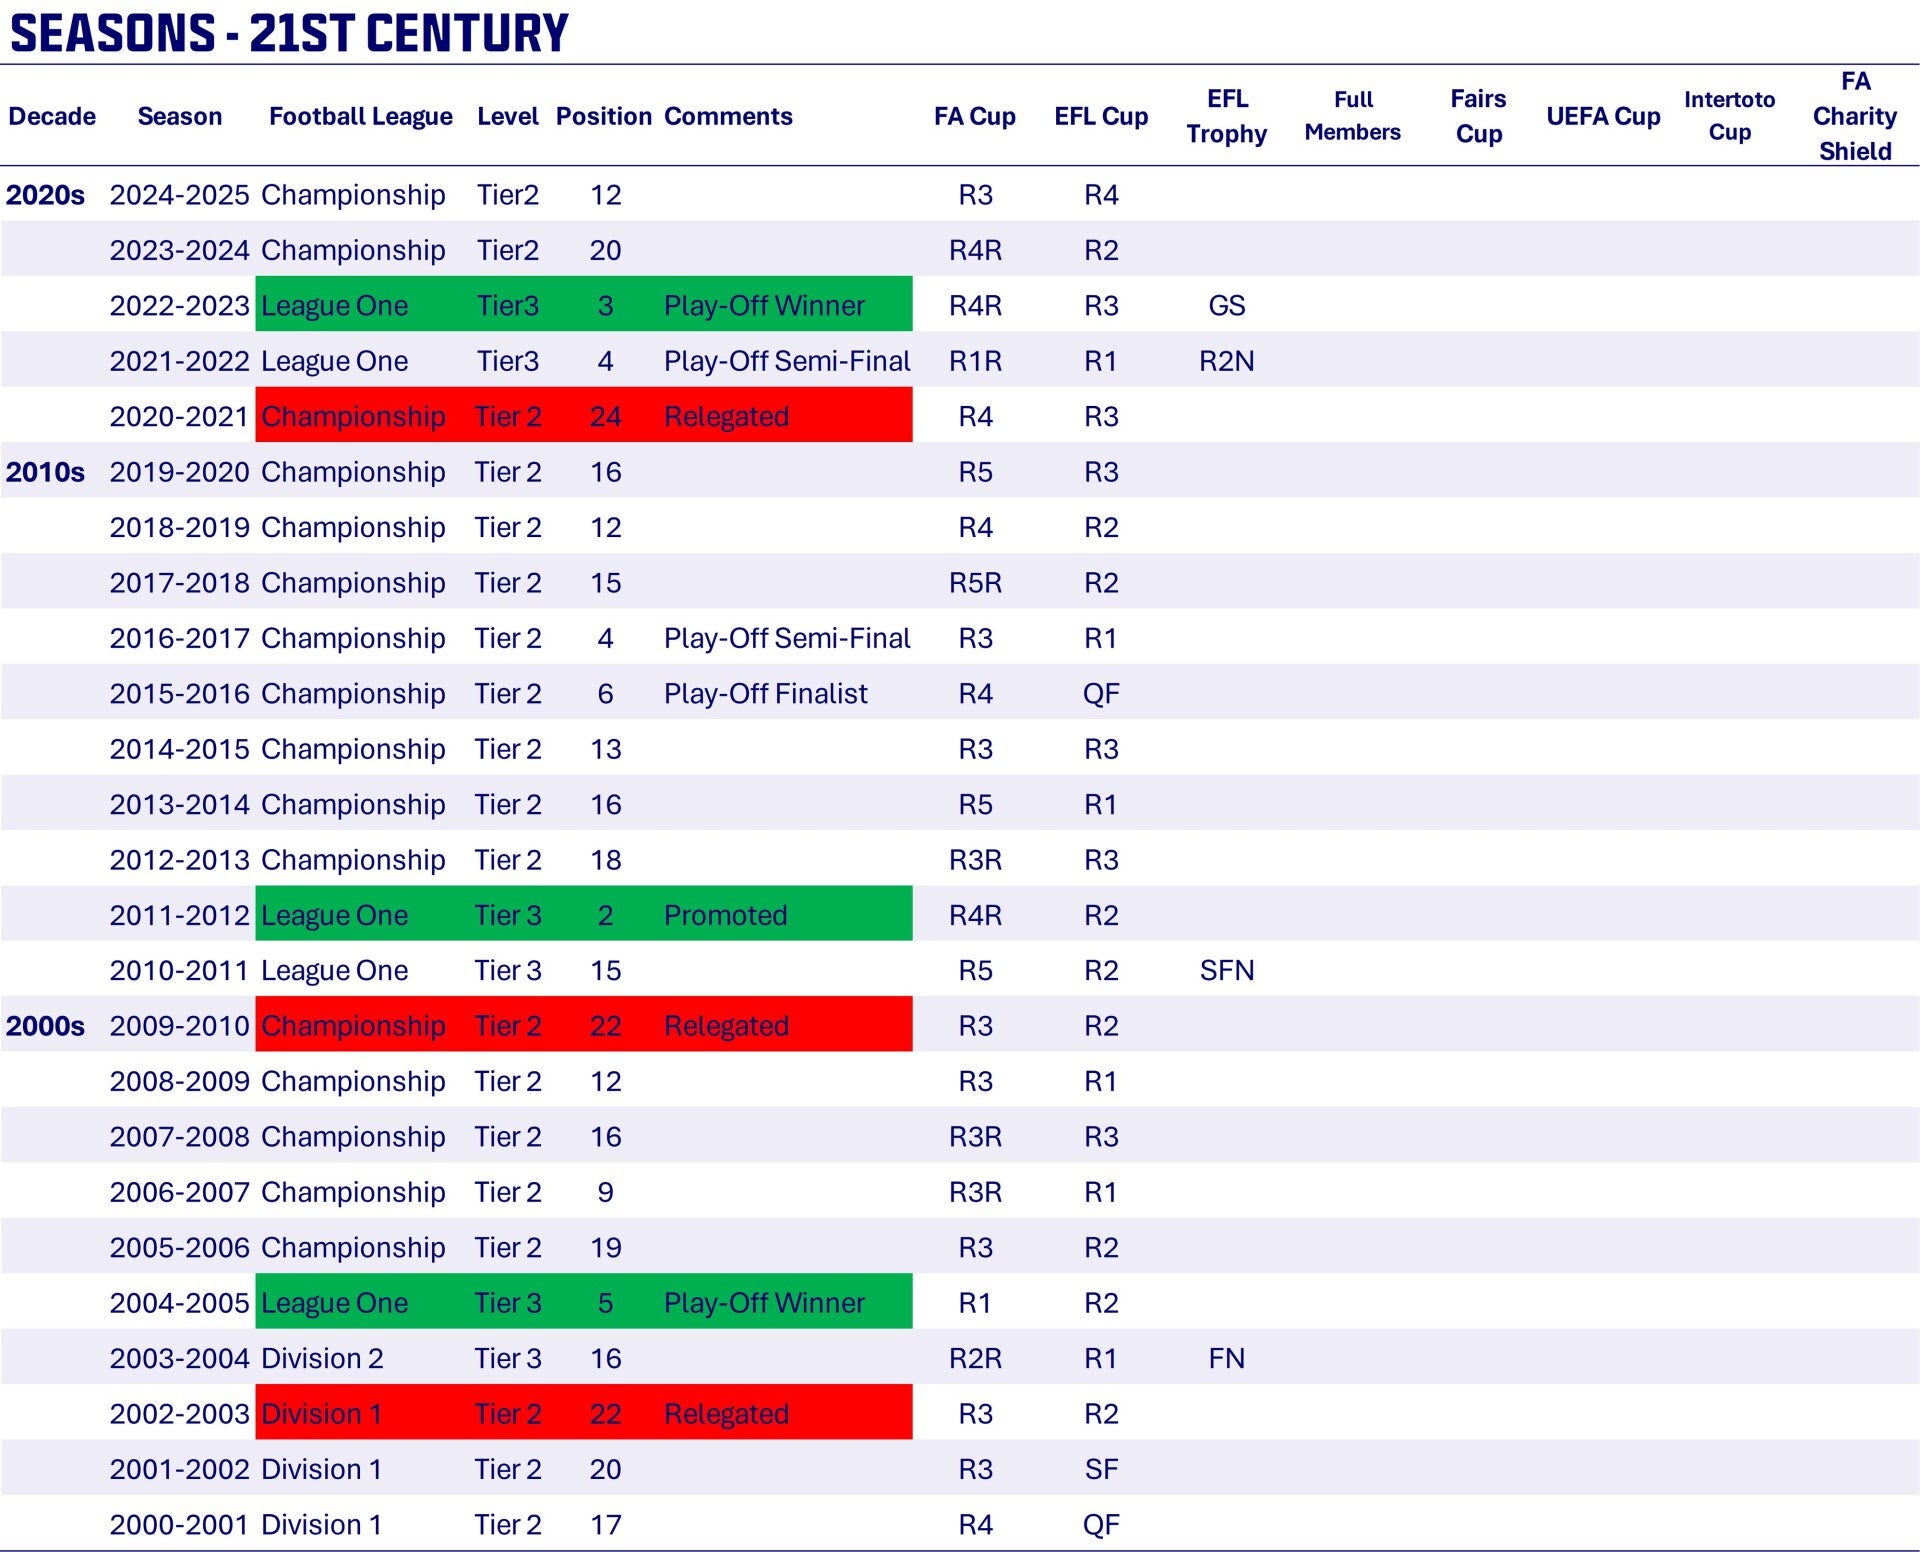Click Division 1 cell for 2002-2003

click(x=322, y=1413)
